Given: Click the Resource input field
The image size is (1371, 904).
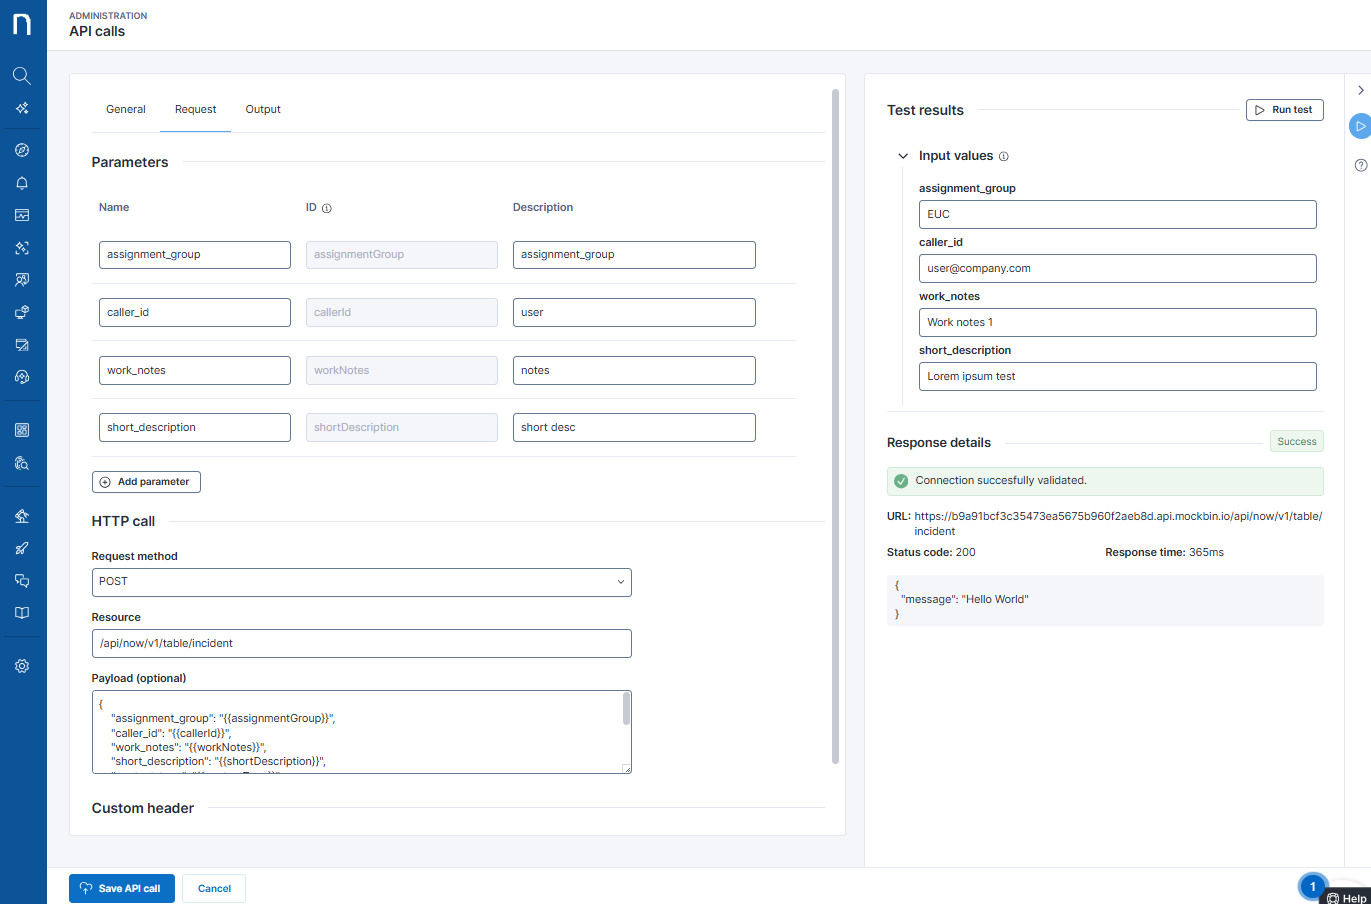Looking at the screenshot, I should [x=361, y=643].
